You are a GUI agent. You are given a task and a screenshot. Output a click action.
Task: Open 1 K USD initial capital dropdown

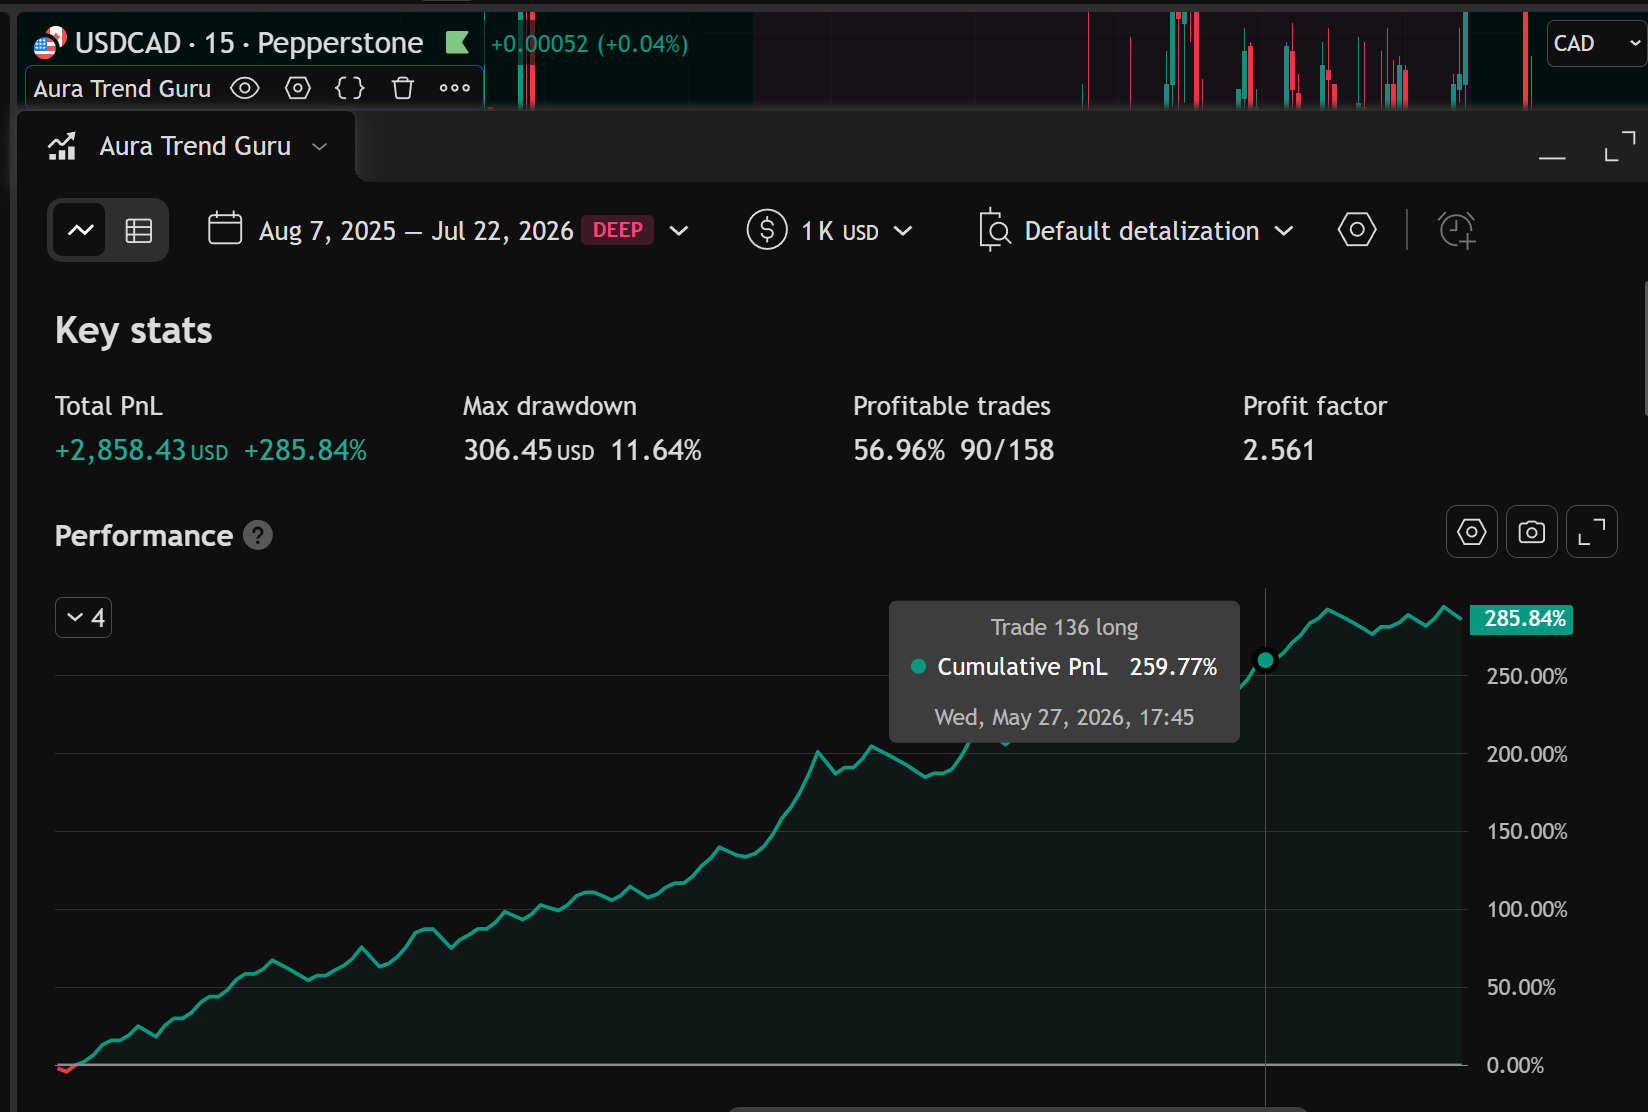pos(857,231)
